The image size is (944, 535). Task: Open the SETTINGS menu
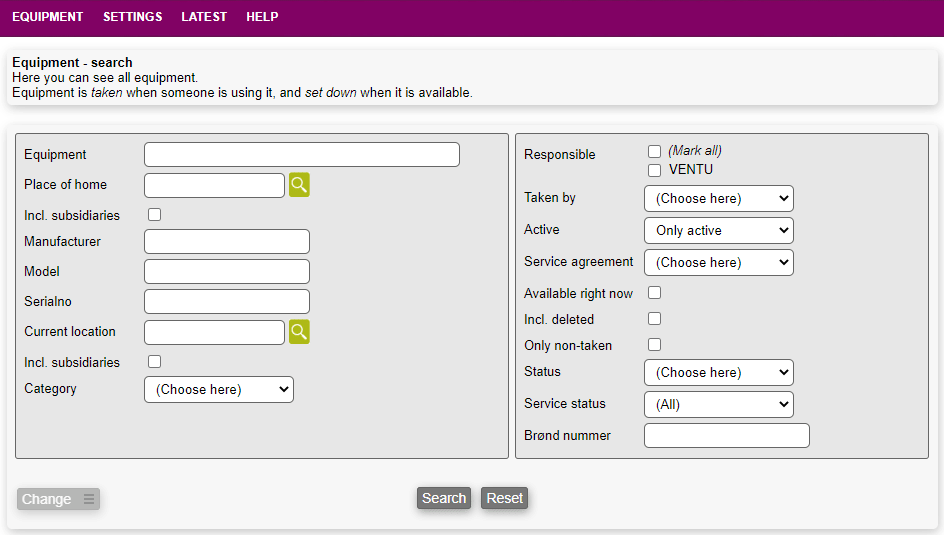point(132,17)
